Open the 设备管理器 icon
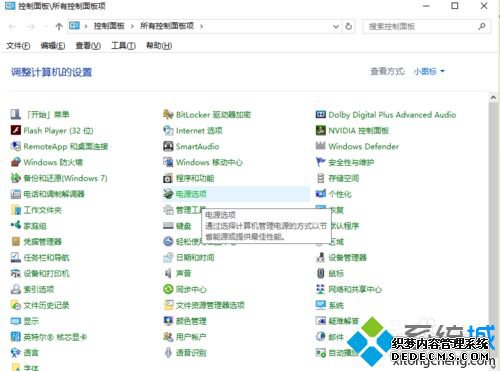This screenshot has height=371, width=500. (x=320, y=257)
